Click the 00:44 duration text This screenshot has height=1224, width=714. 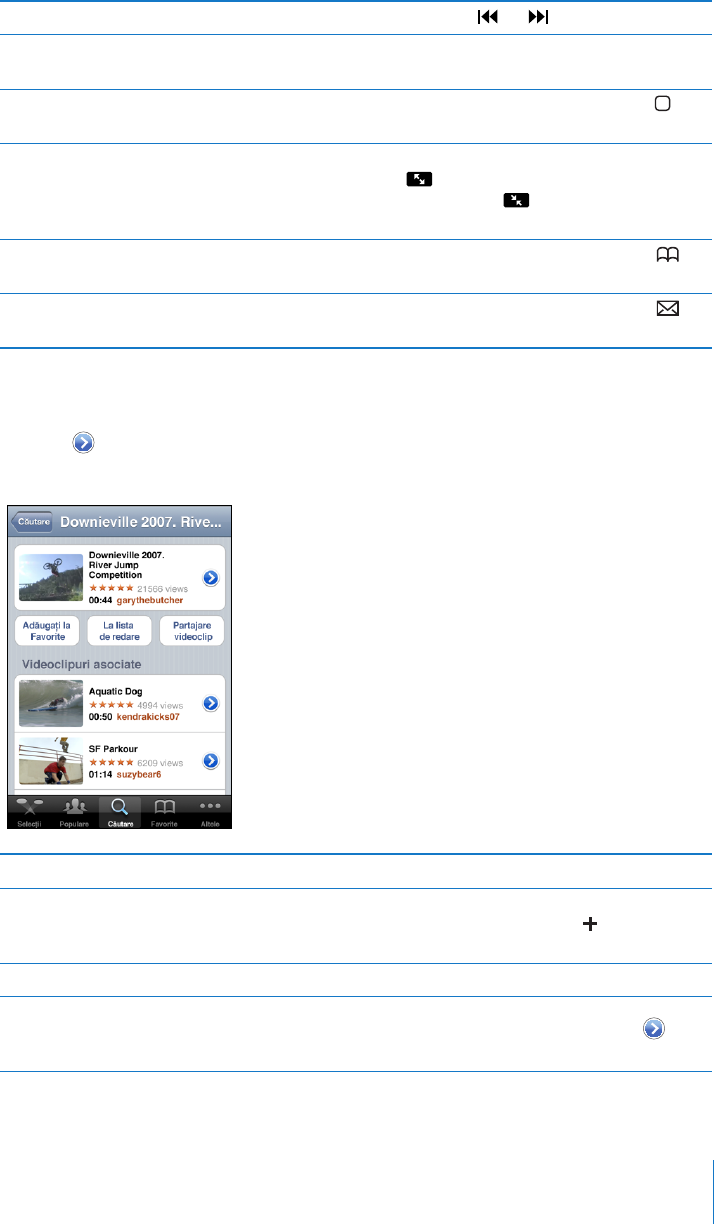(99, 600)
